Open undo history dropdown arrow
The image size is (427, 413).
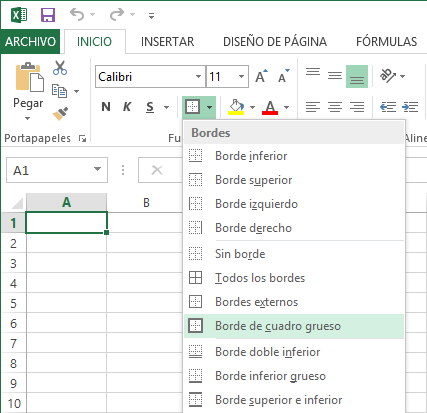tap(92, 14)
